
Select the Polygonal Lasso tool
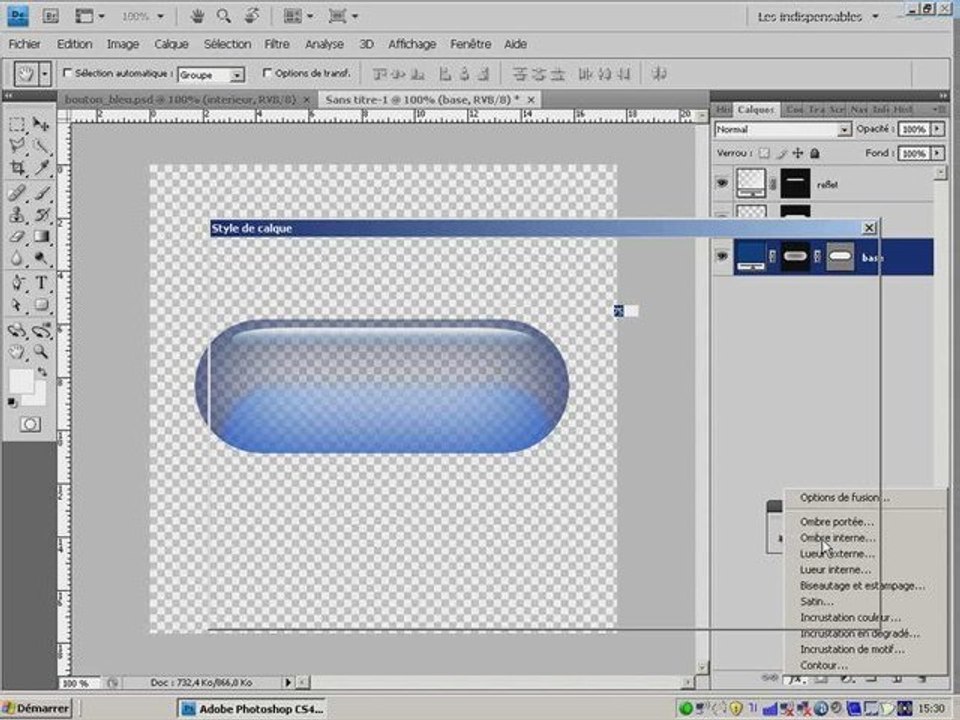17,146
